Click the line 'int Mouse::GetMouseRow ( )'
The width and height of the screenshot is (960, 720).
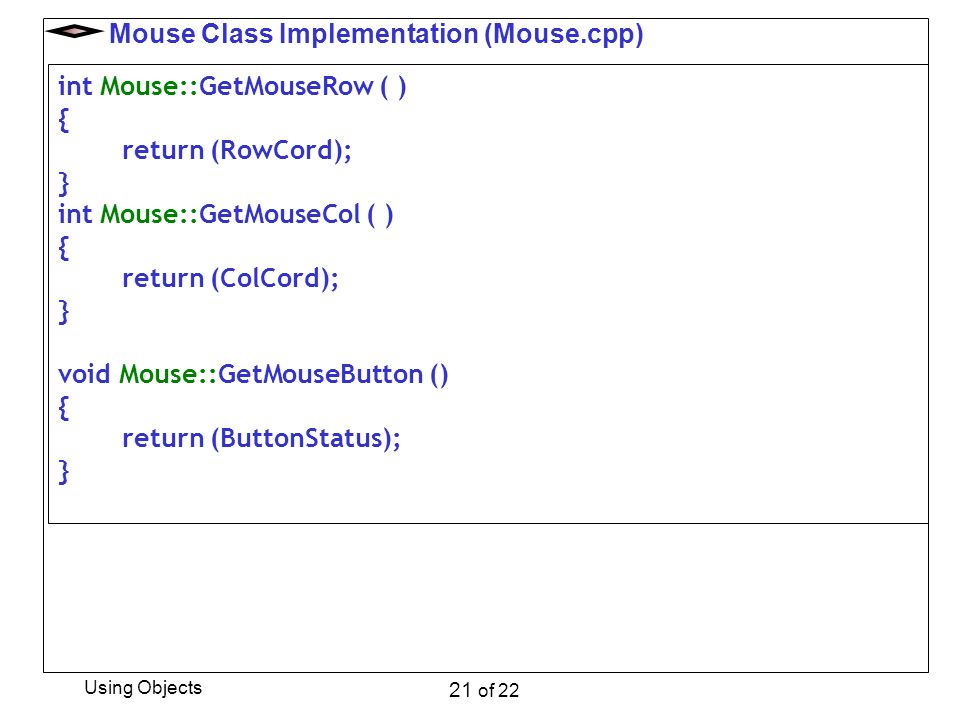[232, 86]
